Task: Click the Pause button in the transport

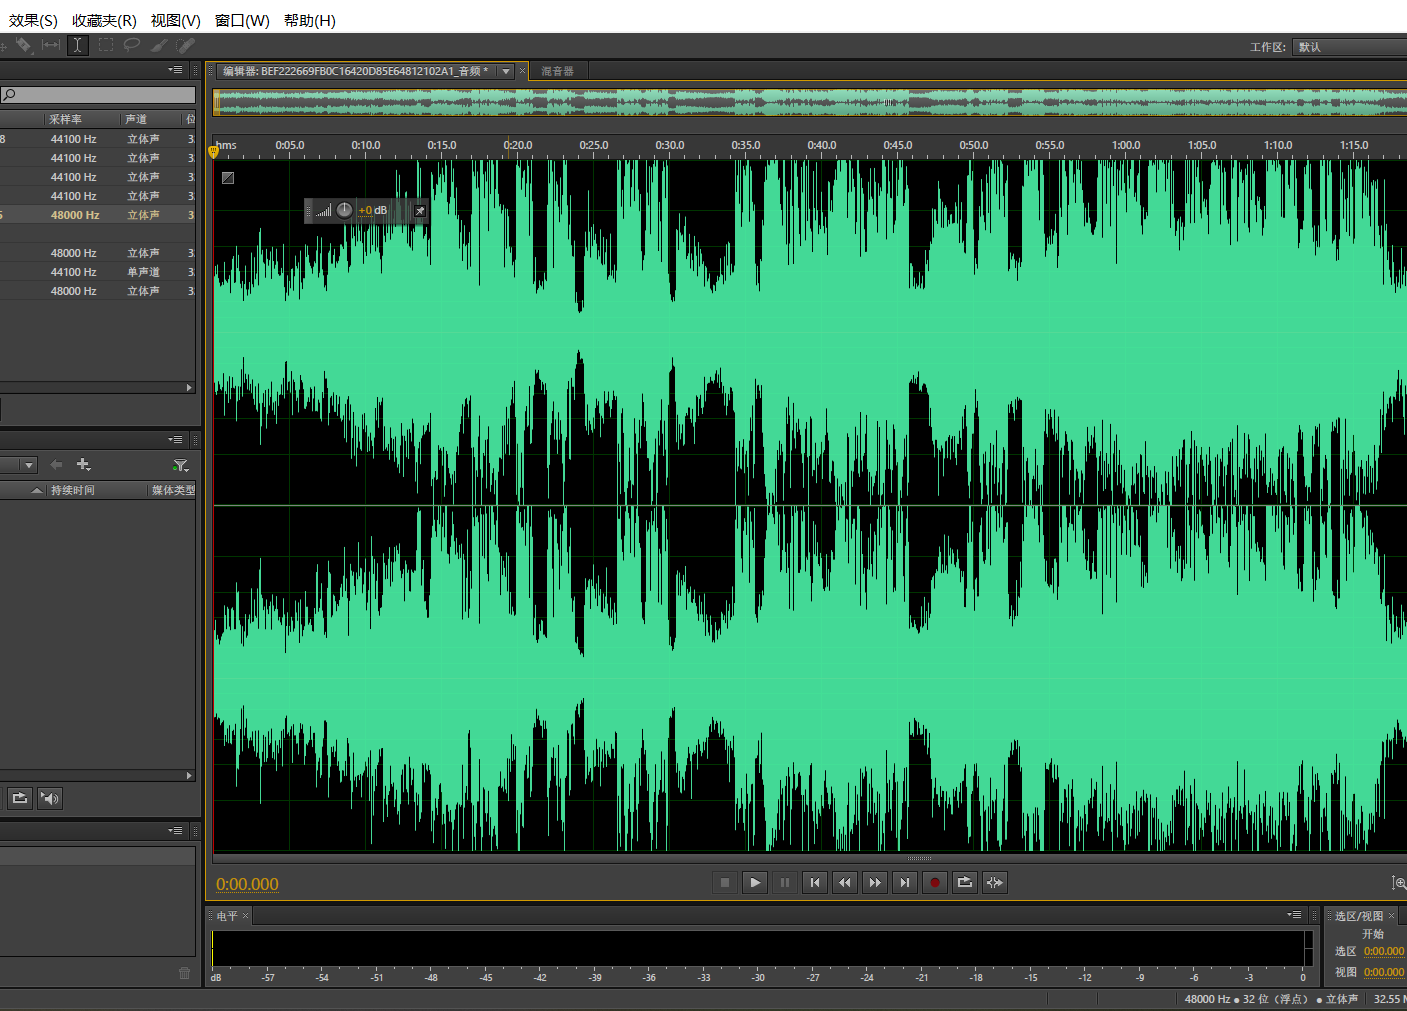Action: point(785,882)
